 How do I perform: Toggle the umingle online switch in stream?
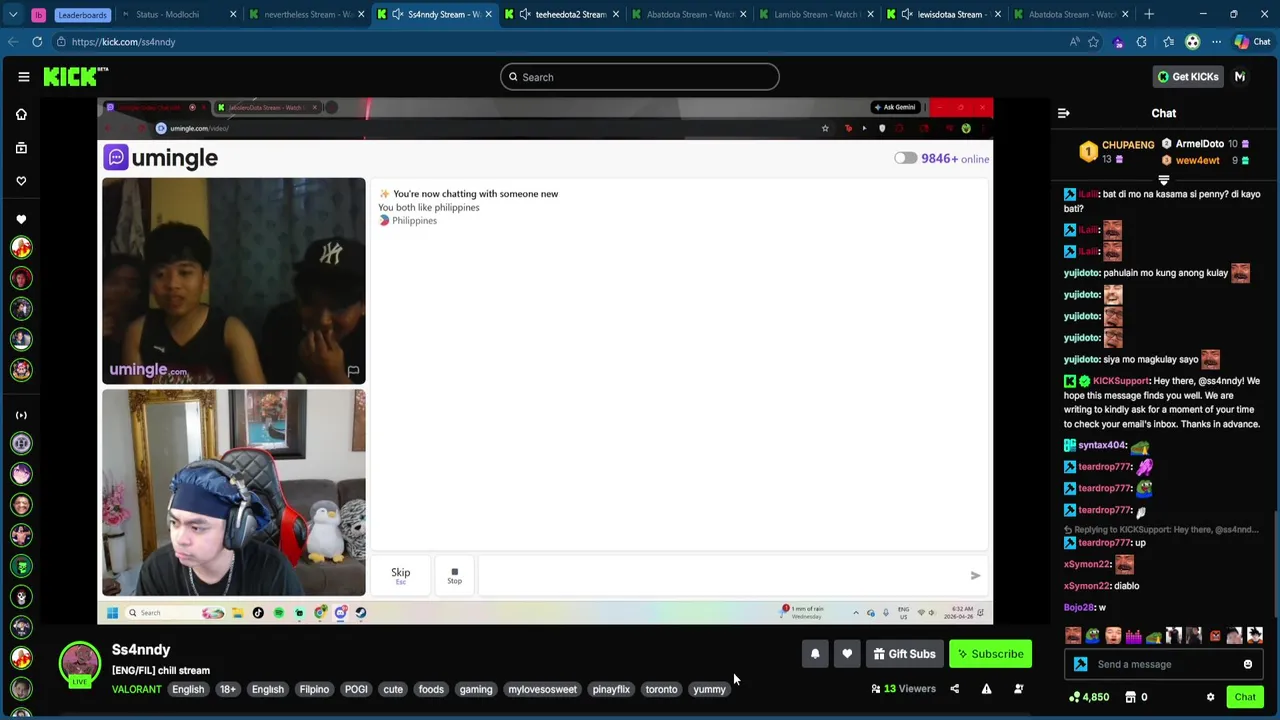point(905,158)
